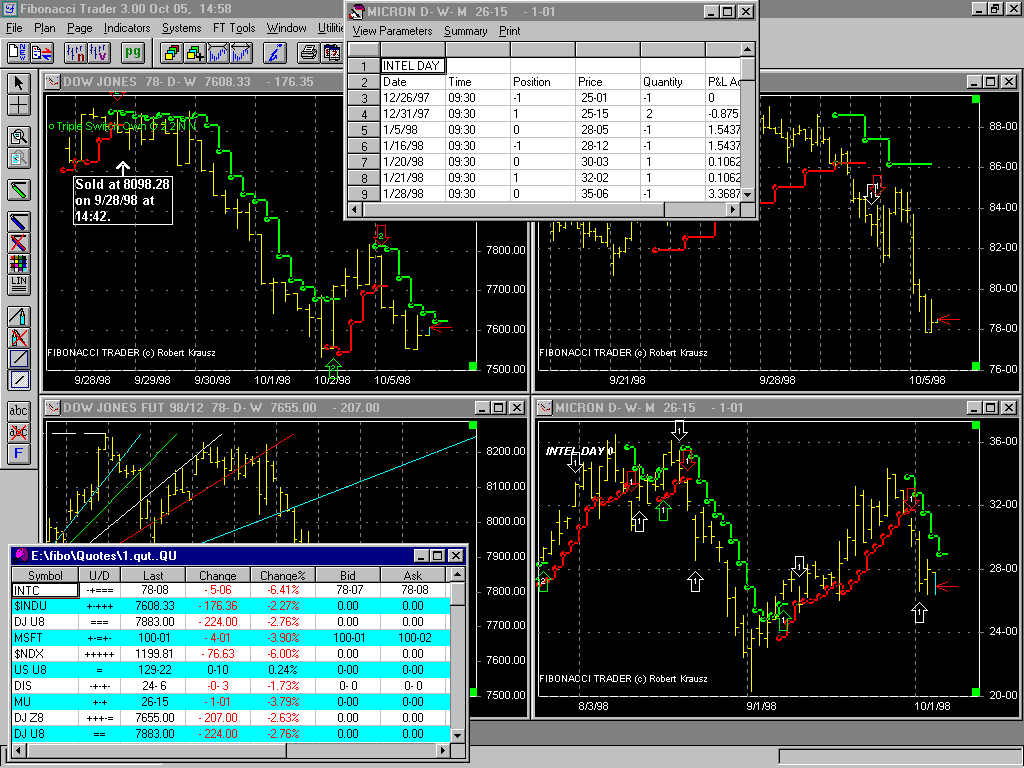Click the Change% column header in quotes window
Screen dimensions: 1024x768
[283, 575]
